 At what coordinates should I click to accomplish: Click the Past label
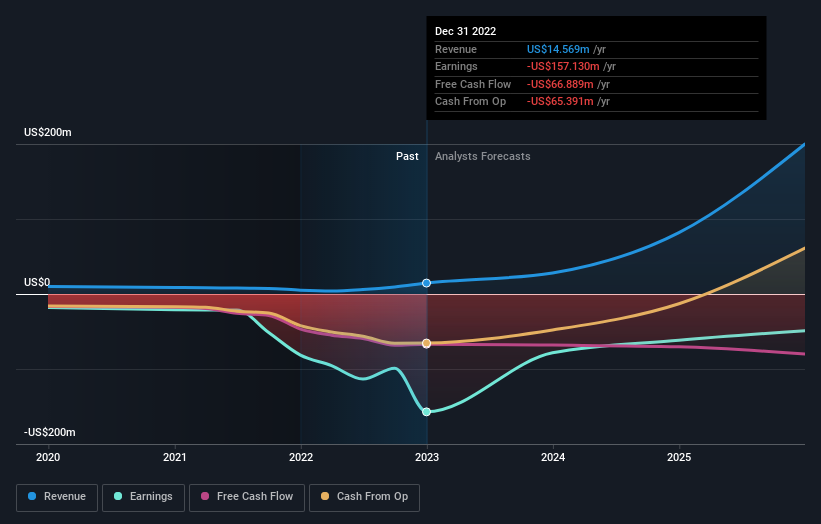pyautogui.click(x=407, y=157)
